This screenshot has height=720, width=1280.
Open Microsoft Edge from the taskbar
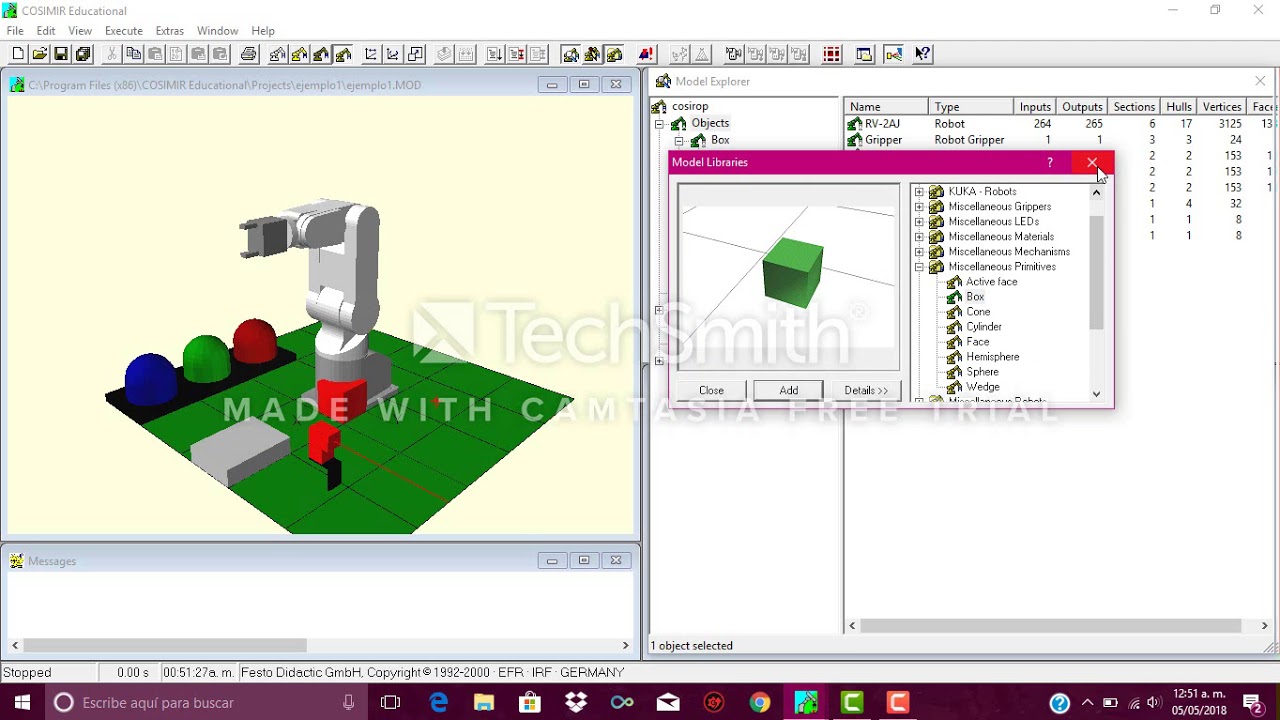tap(438, 703)
